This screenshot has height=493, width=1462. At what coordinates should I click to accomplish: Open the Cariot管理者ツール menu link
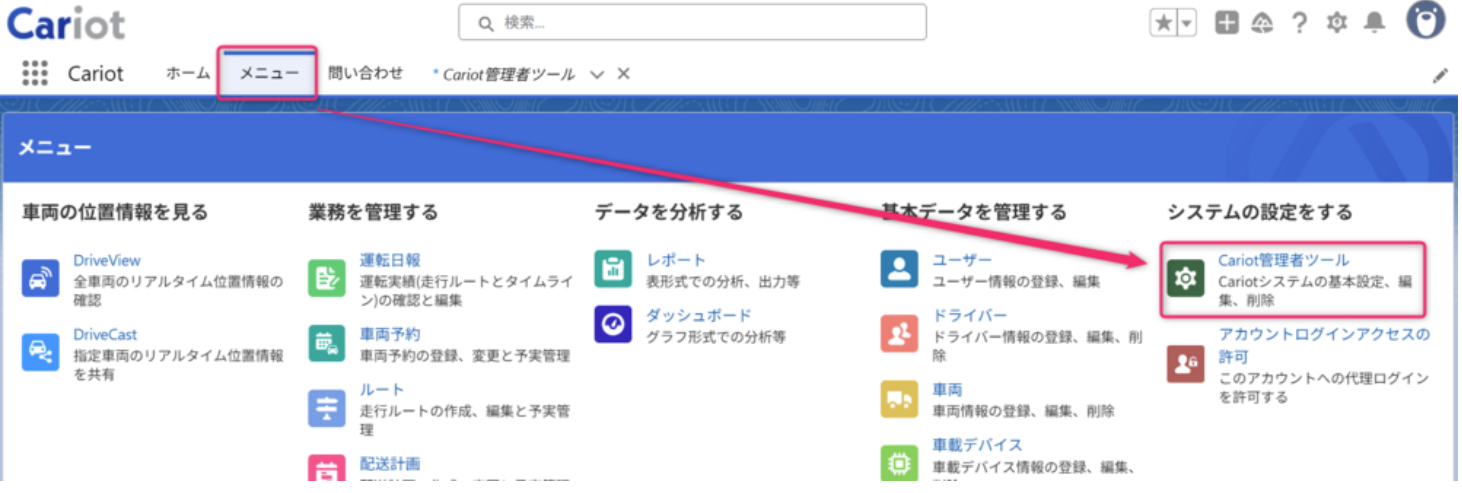click(x=1283, y=260)
